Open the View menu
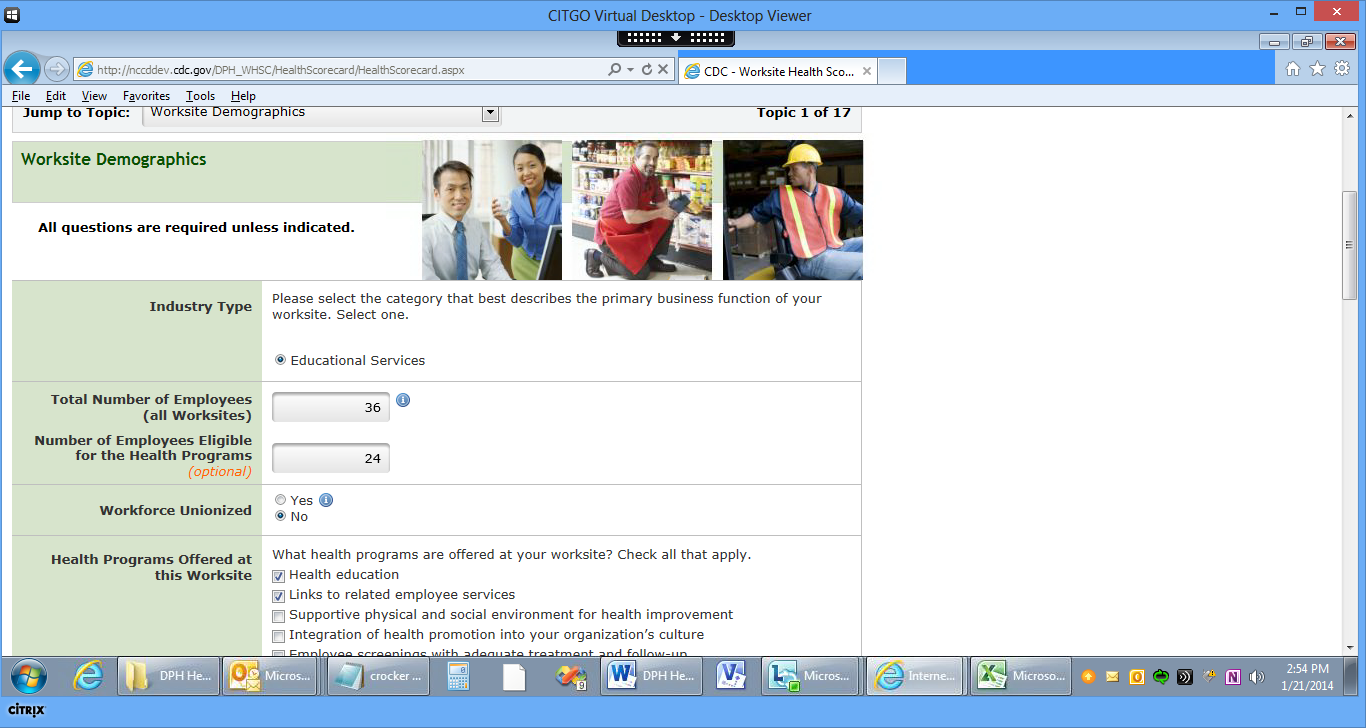This screenshot has width=1366, height=728. pyautogui.click(x=95, y=96)
